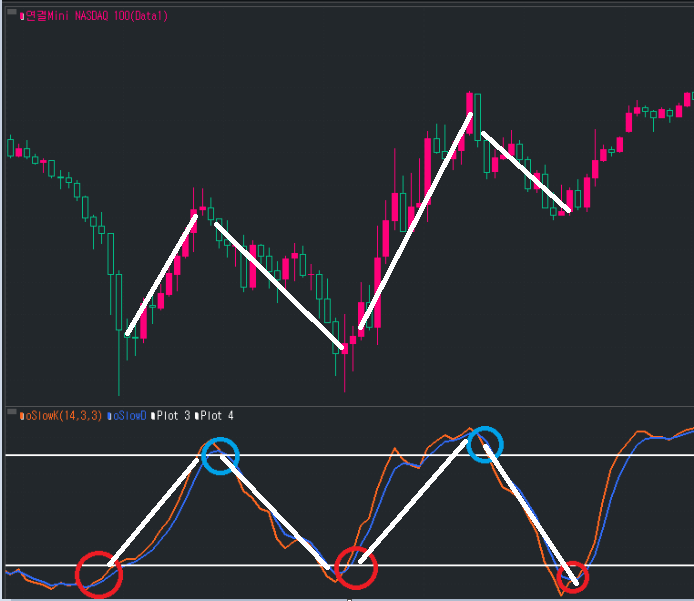The image size is (694, 601).
Task: Select the oSlowD legend label
Action: pos(130,416)
